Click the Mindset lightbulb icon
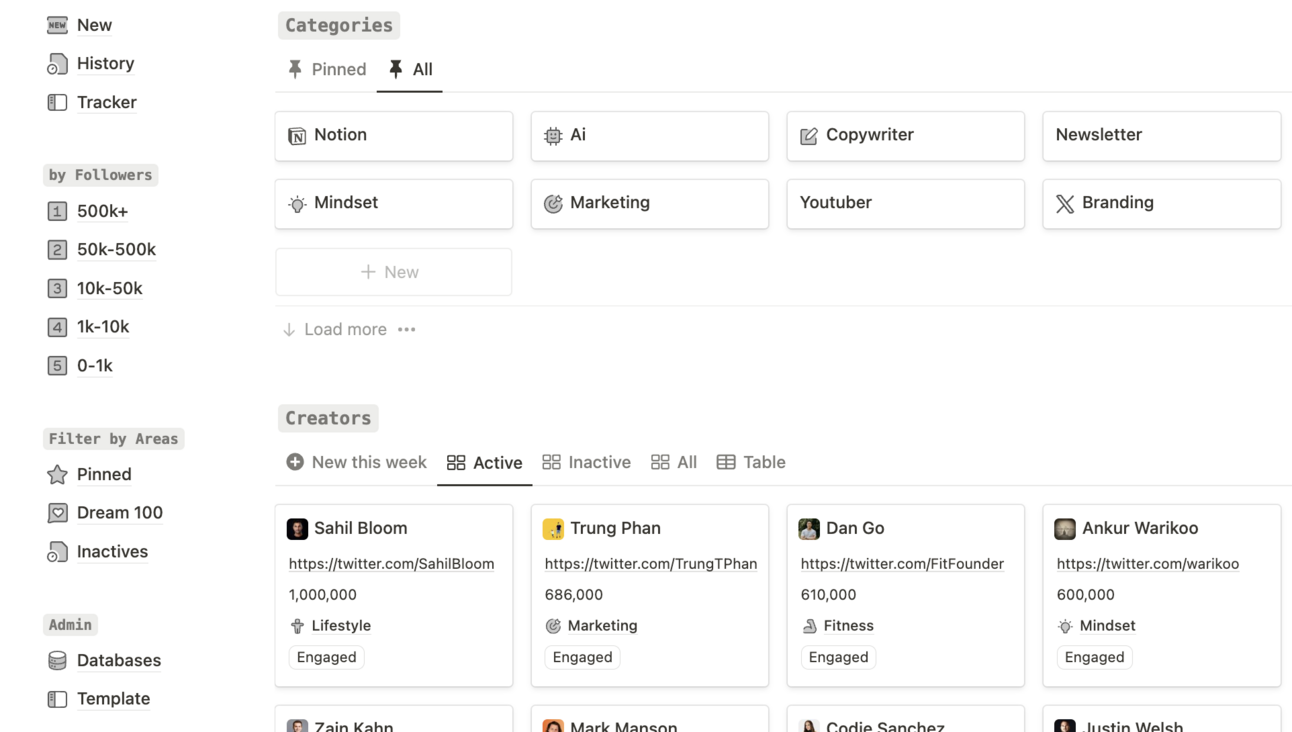This screenshot has width=1292, height=732. coord(297,204)
